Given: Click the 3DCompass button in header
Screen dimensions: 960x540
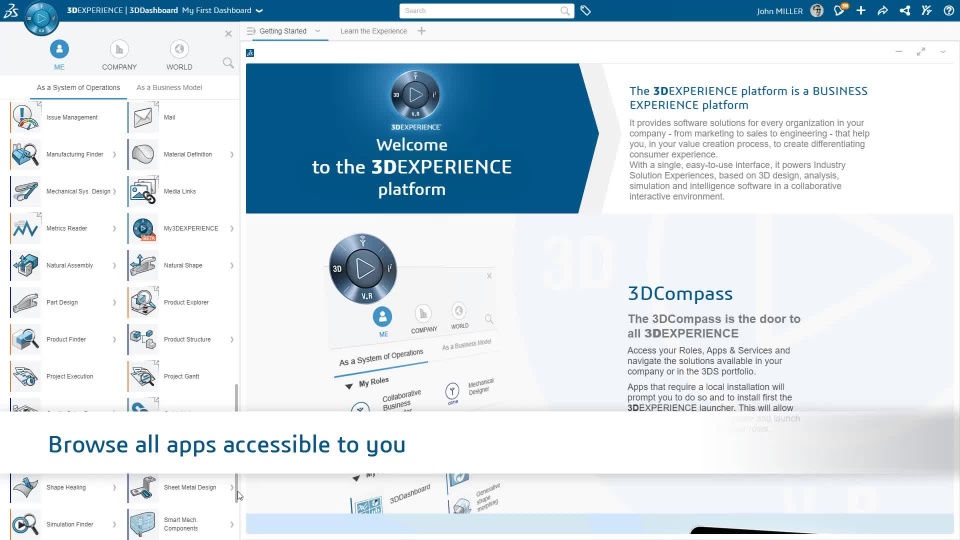Looking at the screenshot, I should (42, 18).
